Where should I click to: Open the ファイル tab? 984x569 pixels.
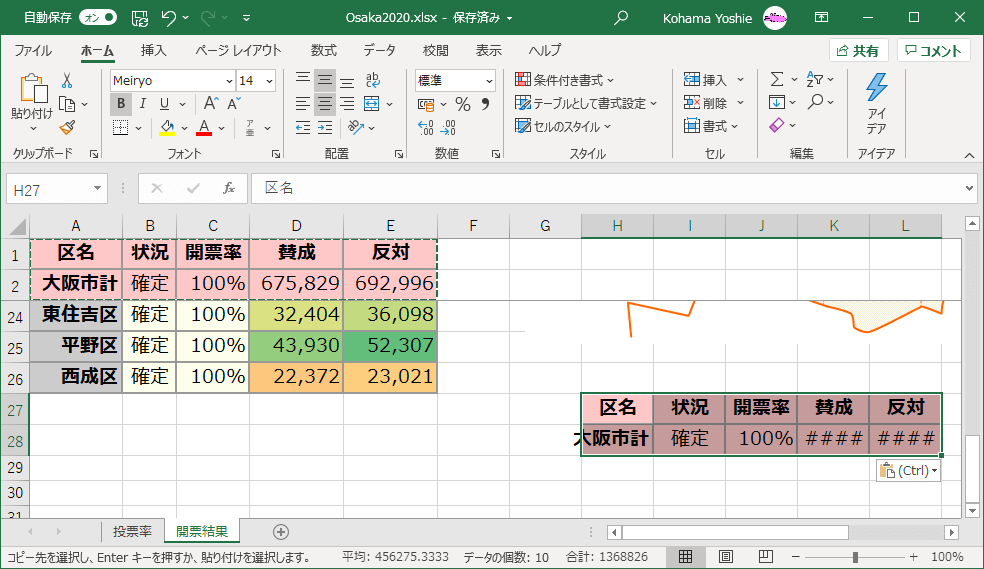(x=33, y=51)
